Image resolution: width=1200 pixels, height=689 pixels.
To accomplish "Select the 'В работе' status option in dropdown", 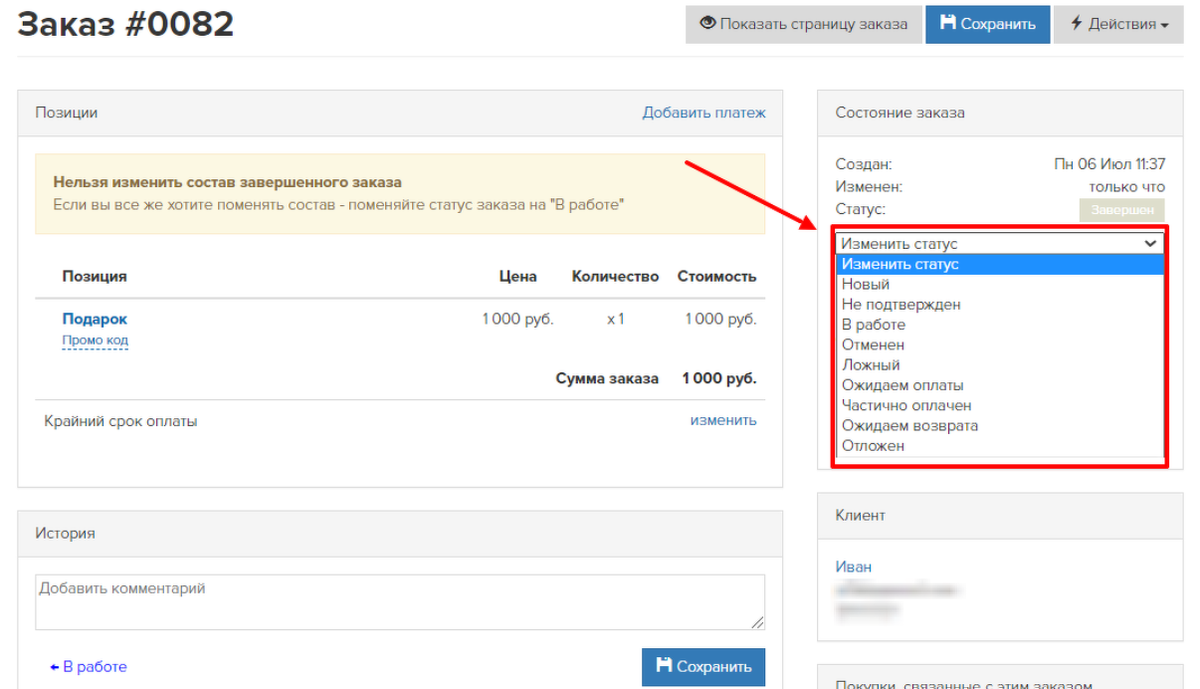I will pos(1000,325).
